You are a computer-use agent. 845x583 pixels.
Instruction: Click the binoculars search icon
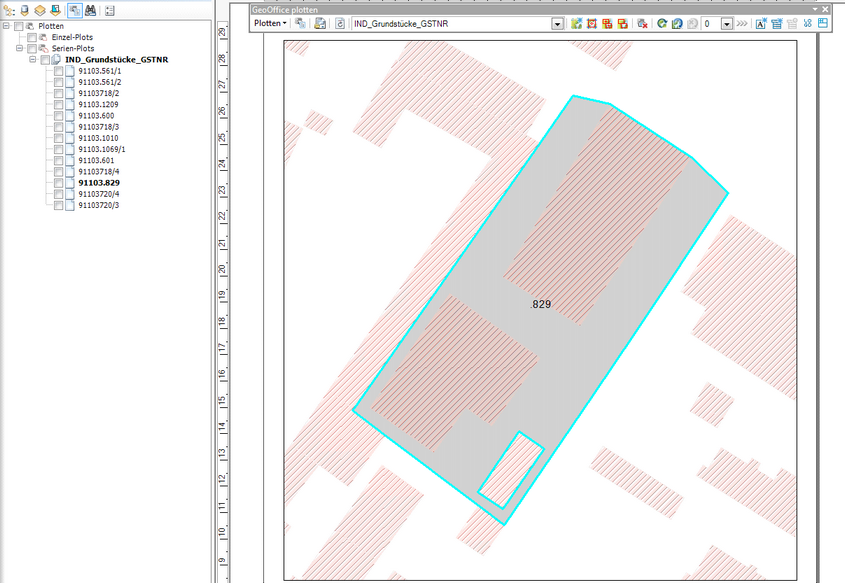pos(90,10)
